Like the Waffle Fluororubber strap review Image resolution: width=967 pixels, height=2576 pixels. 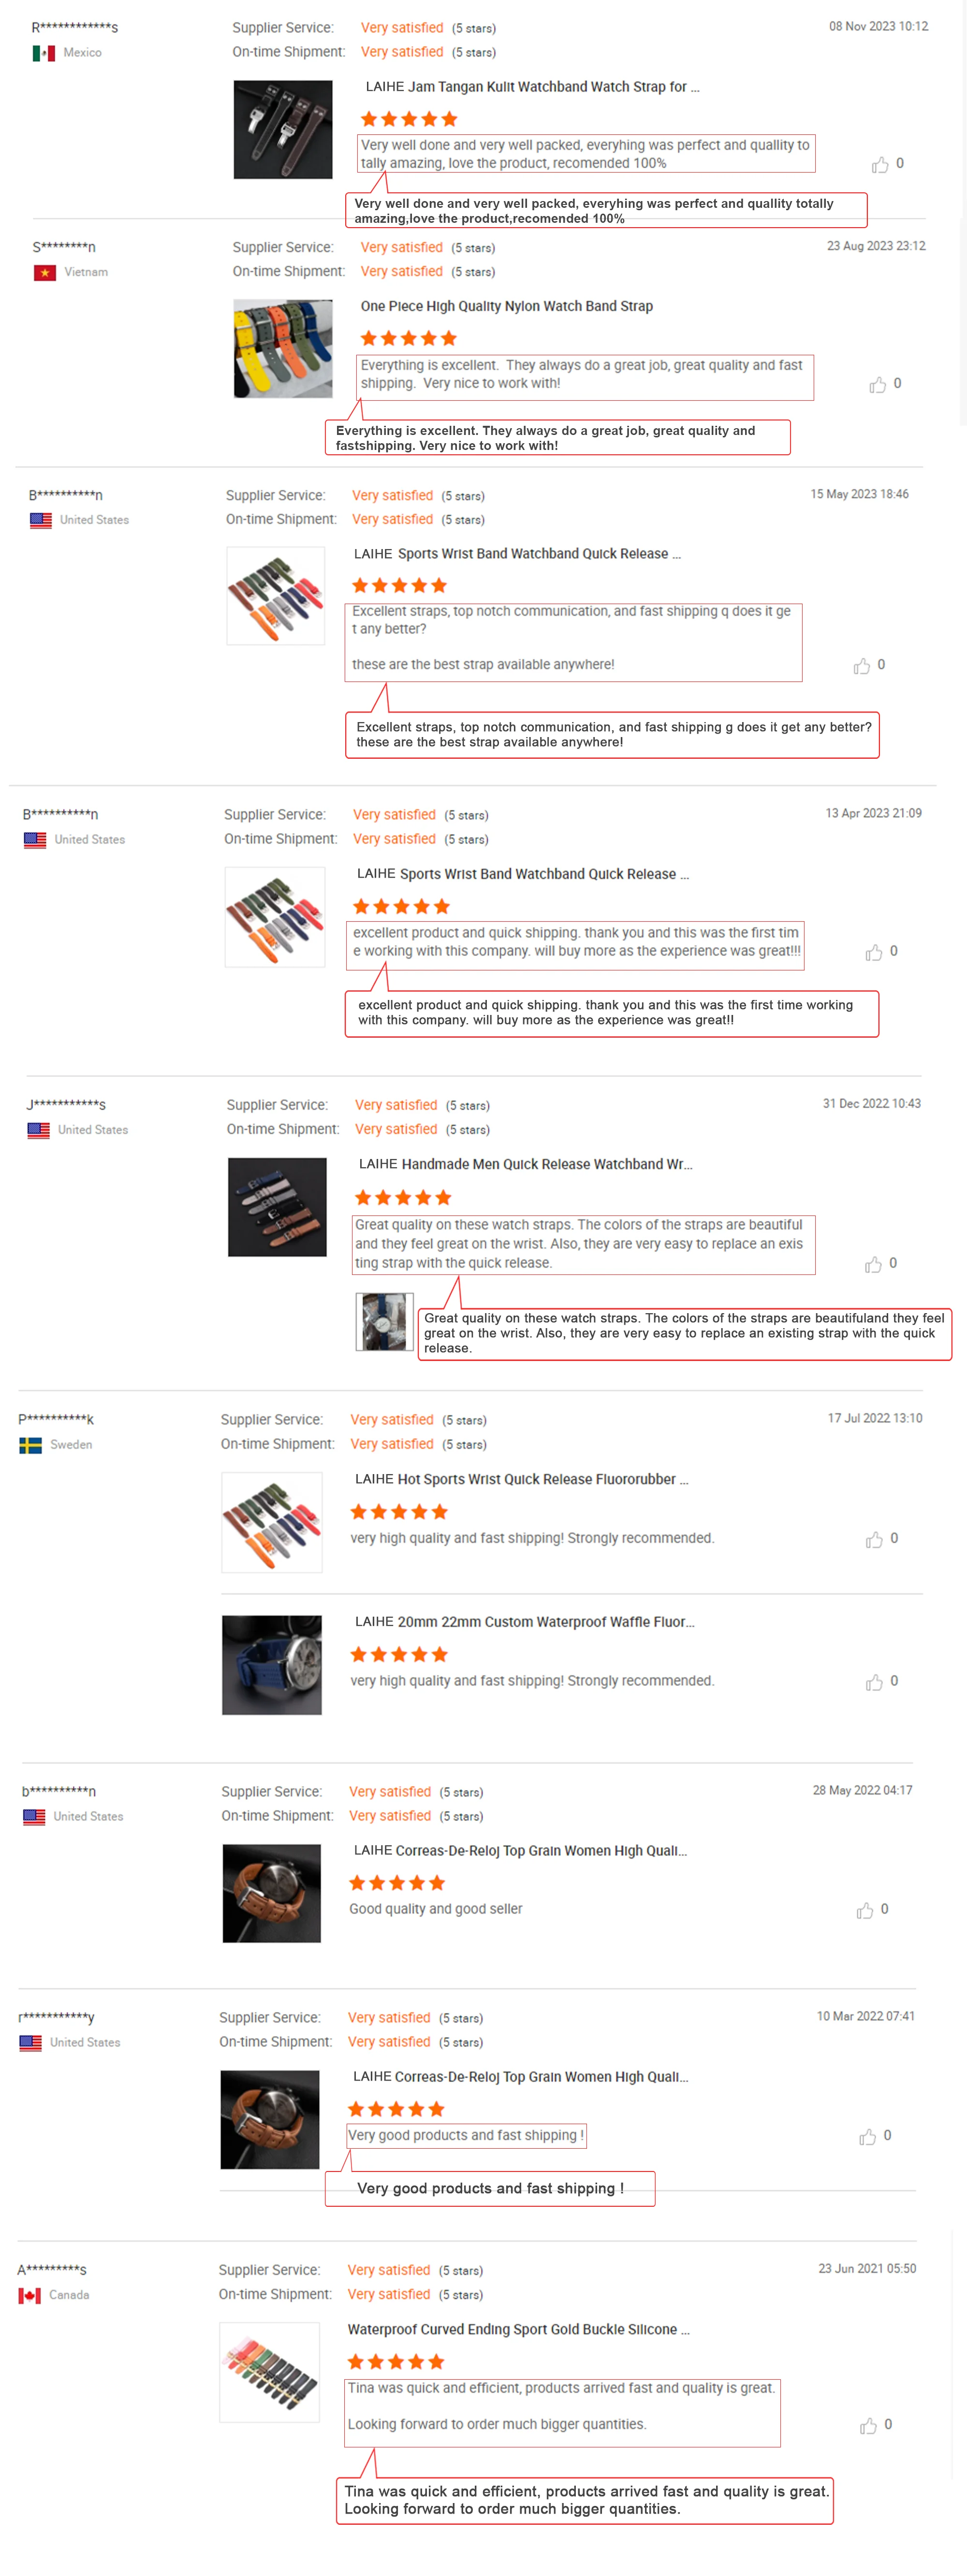click(x=875, y=1682)
